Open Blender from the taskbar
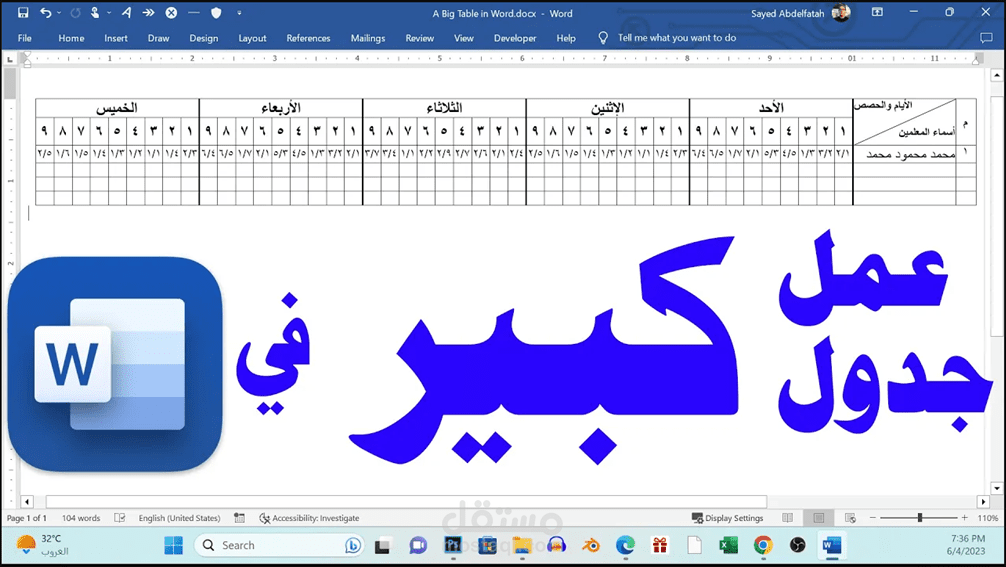The width and height of the screenshot is (1006, 567). click(591, 546)
